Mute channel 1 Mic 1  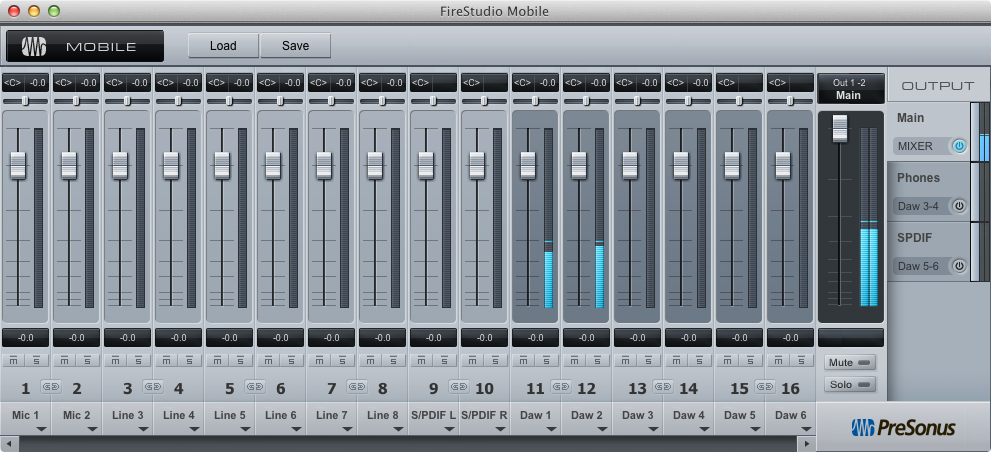14,360
